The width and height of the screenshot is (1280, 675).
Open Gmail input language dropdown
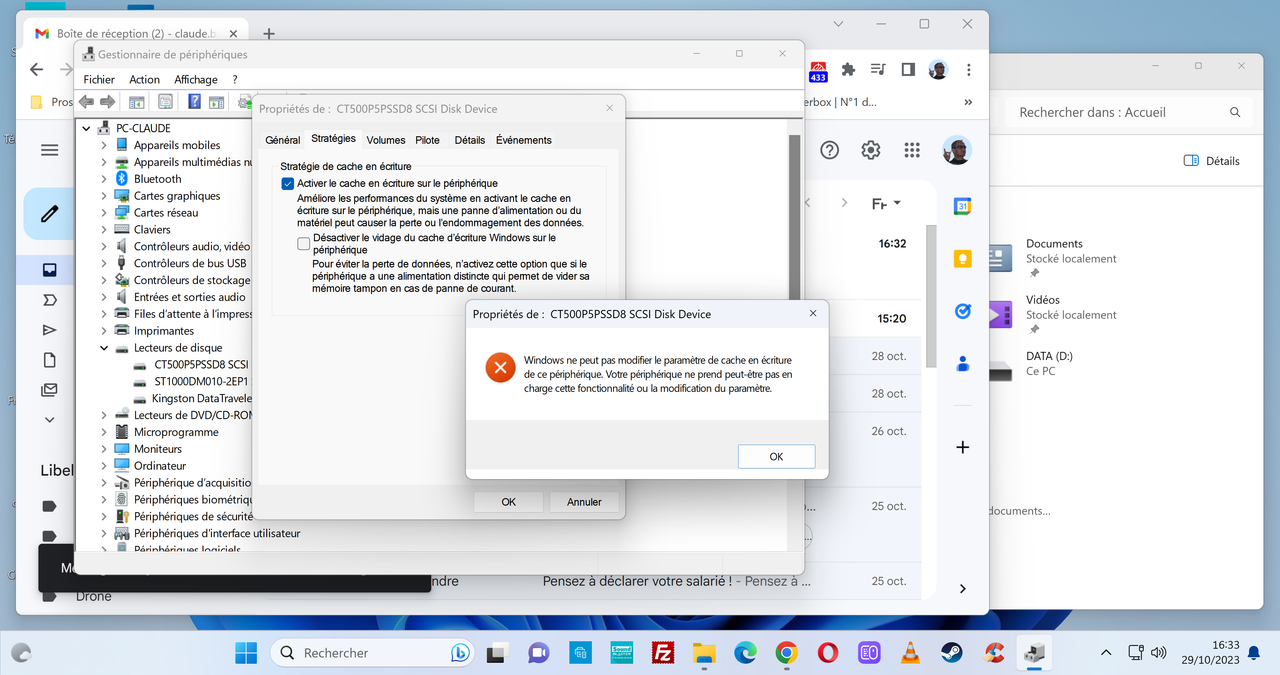pyautogui.click(x=886, y=203)
